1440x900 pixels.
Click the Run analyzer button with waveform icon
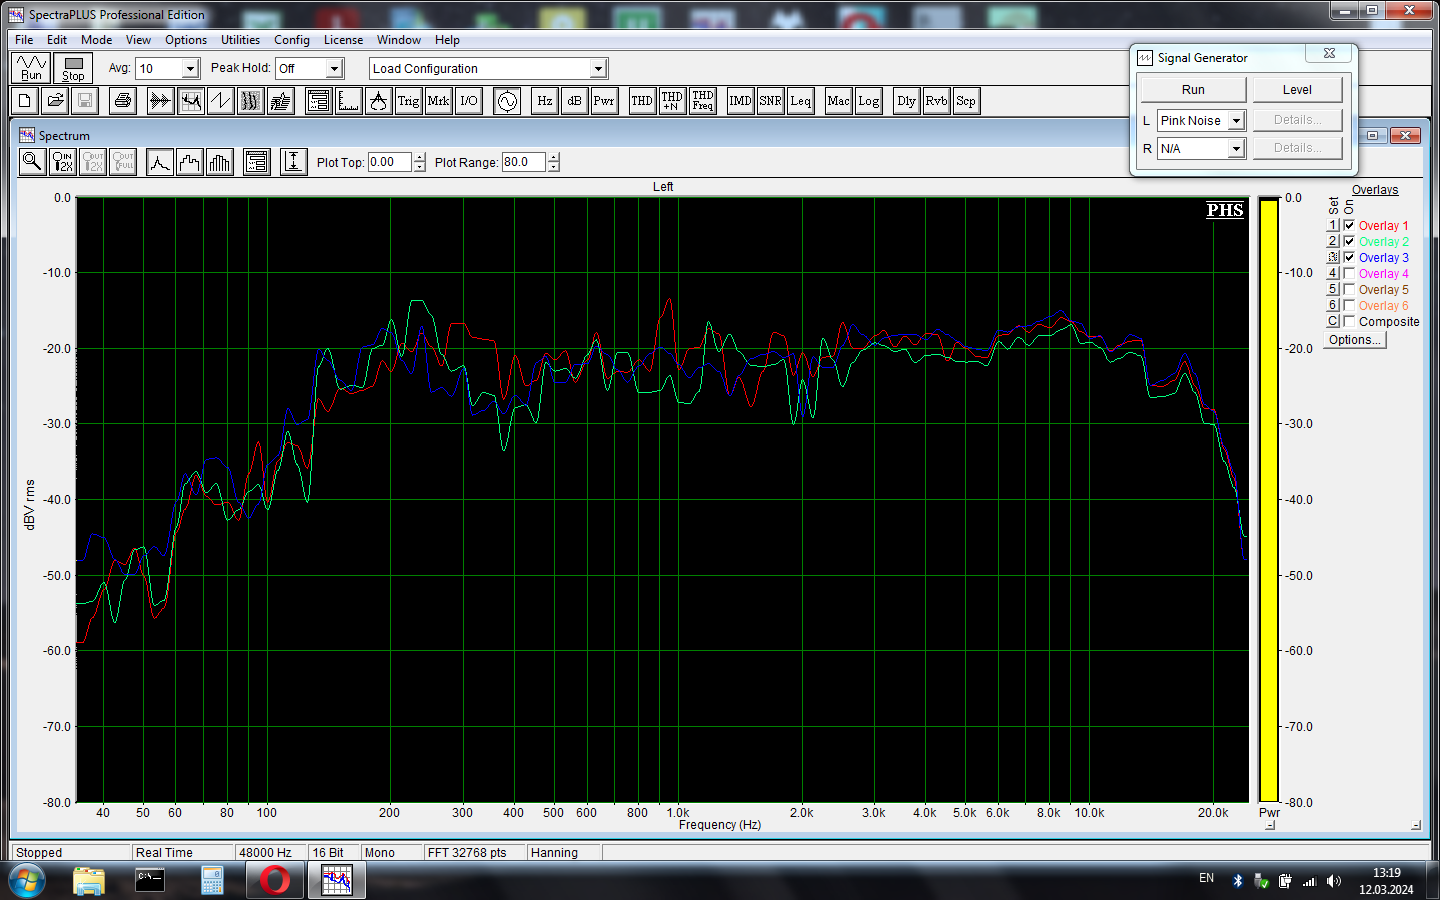tap(31, 68)
